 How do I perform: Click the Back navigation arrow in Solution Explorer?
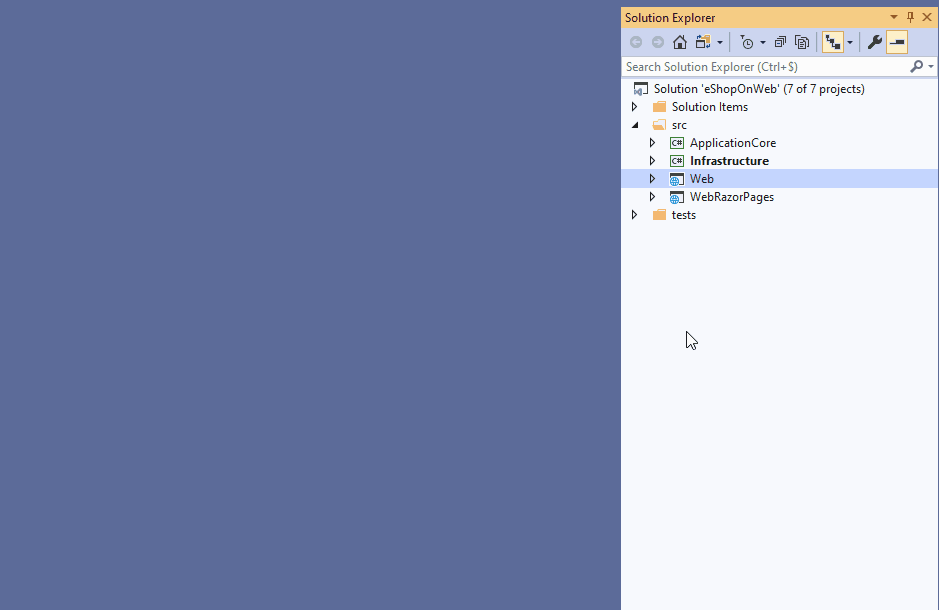[636, 42]
